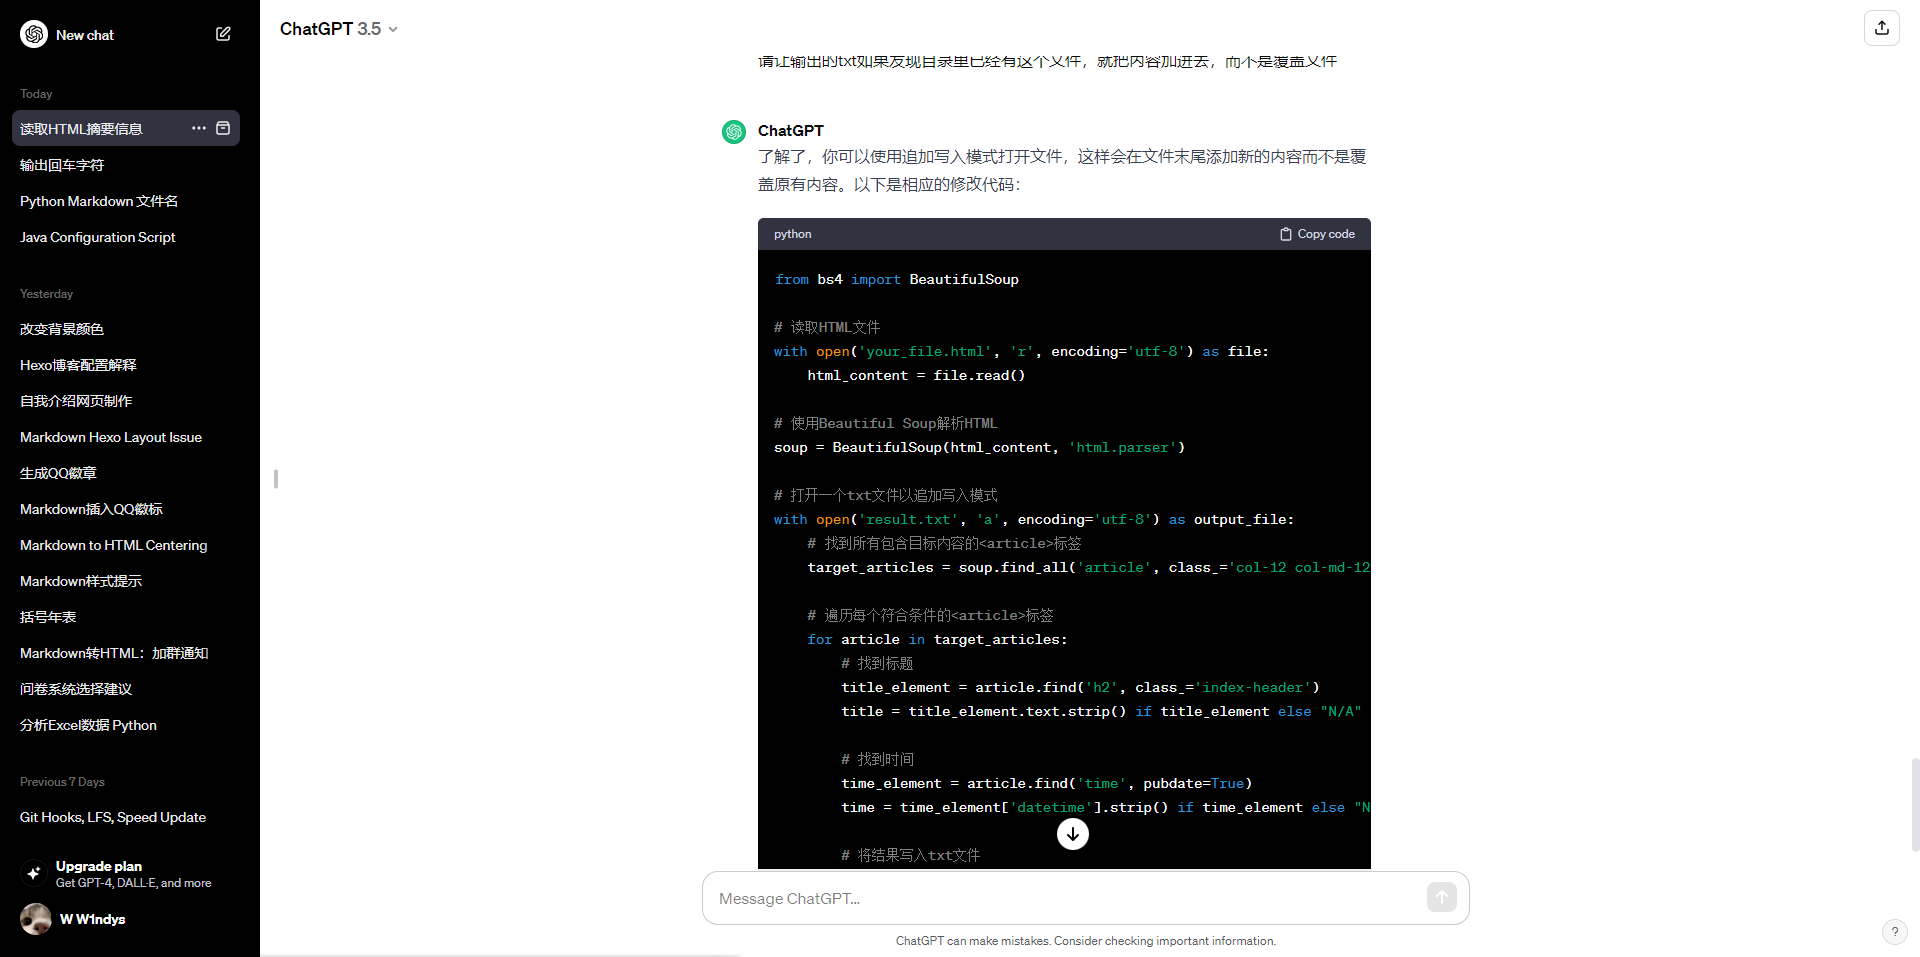This screenshot has height=957, width=1920.
Task: Open the W W1ndys account menu
Action: tap(126, 919)
